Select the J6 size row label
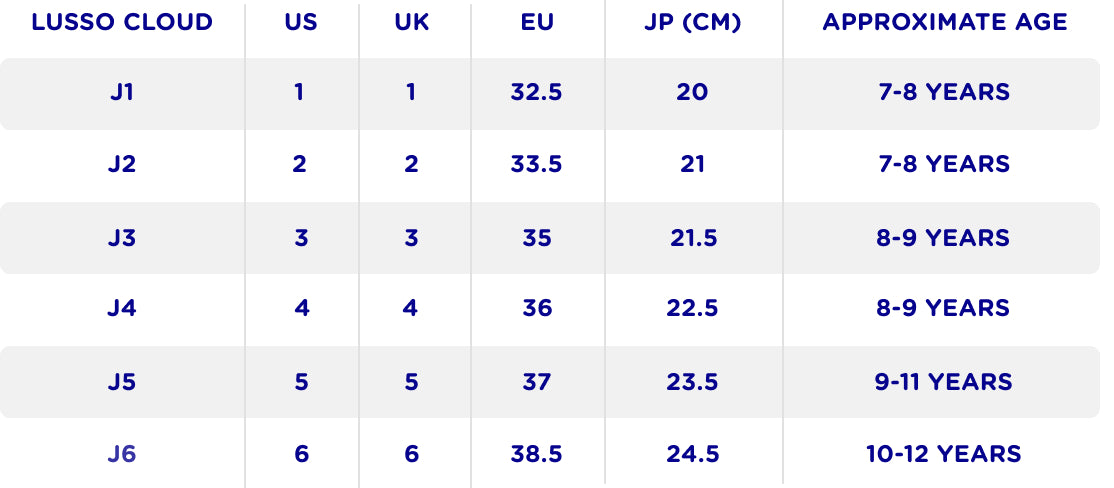This screenshot has width=1114, height=488. (x=122, y=454)
